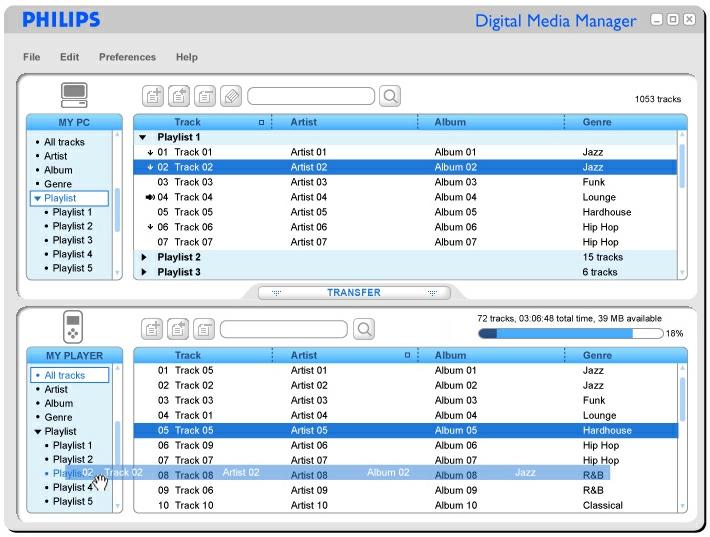
Task: Select row 10 Track 10 in My Player
Action: point(406,505)
